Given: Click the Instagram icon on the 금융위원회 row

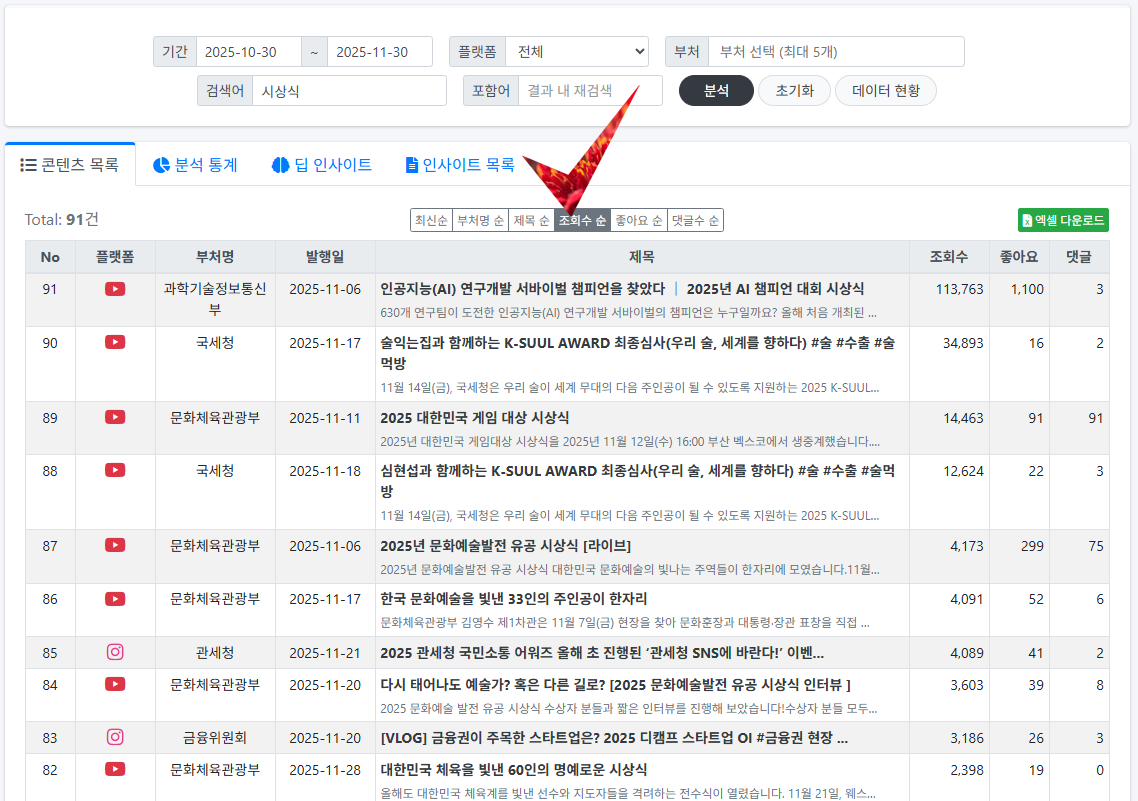Looking at the screenshot, I should pos(115,735).
